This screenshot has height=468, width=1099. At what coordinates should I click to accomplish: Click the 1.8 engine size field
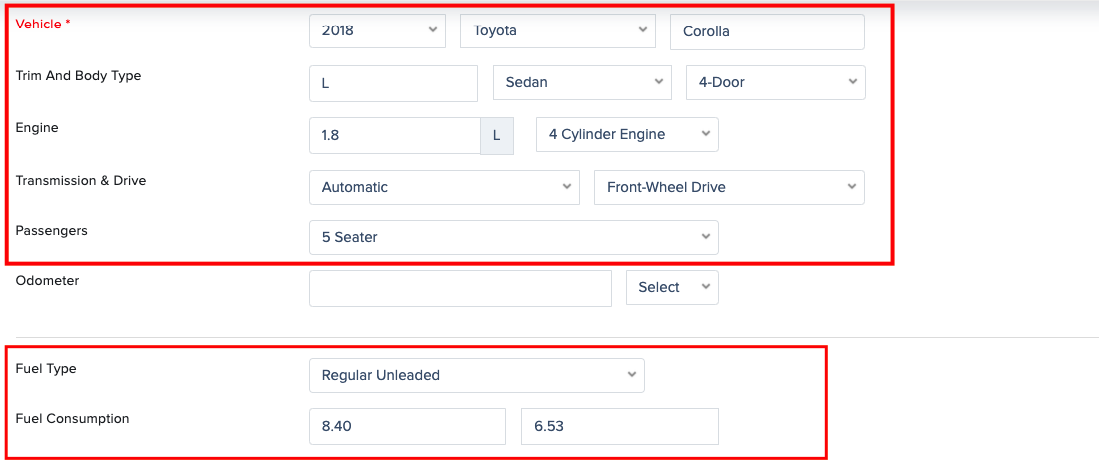coord(394,135)
